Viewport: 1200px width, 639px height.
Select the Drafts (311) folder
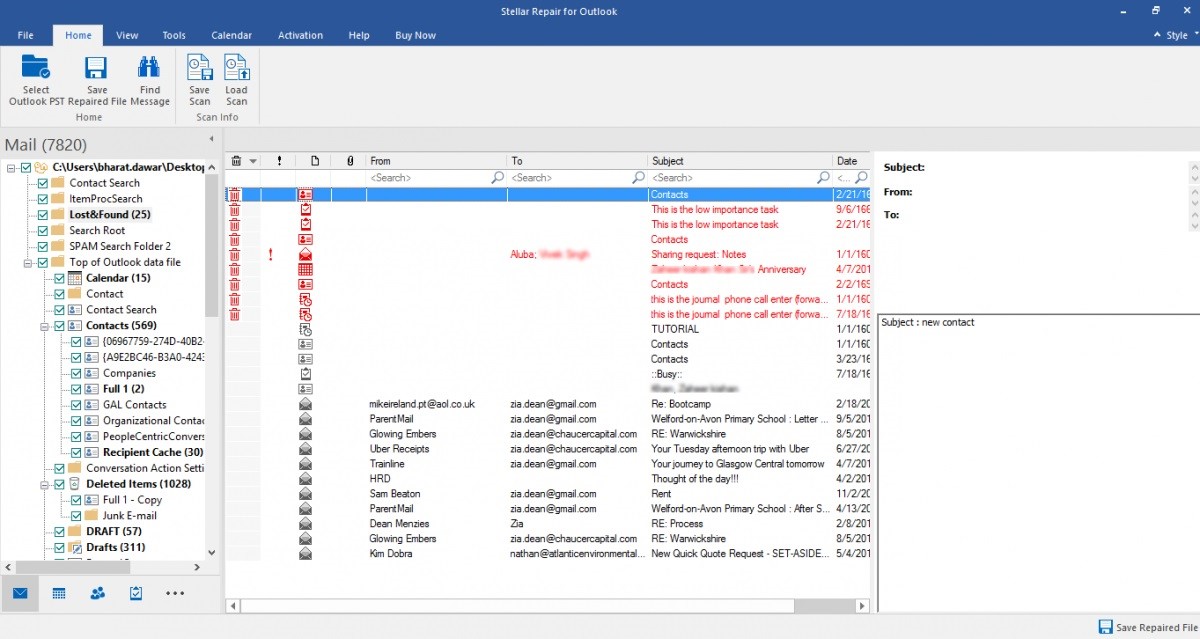(x=115, y=548)
